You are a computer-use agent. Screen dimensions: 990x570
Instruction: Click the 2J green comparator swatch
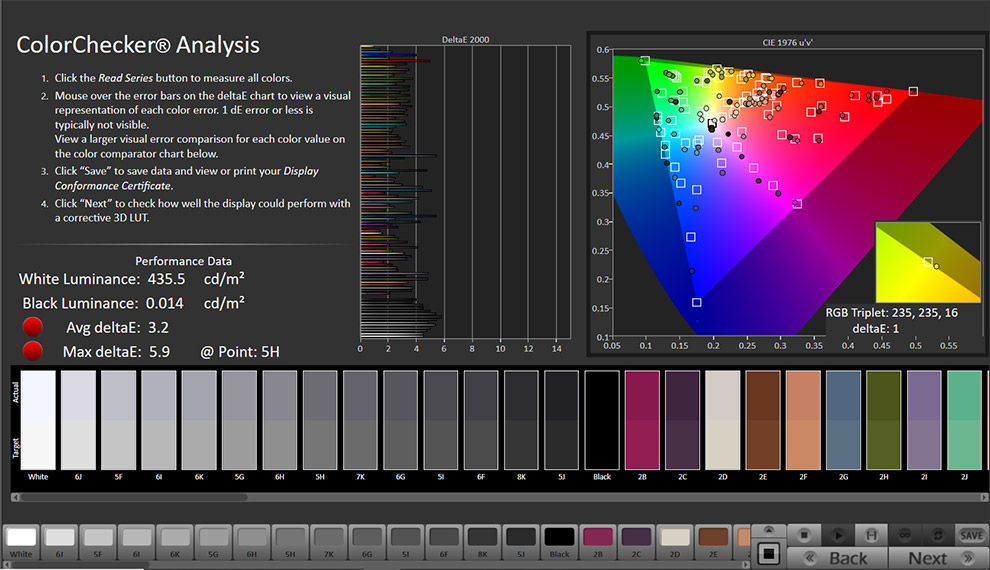point(964,420)
